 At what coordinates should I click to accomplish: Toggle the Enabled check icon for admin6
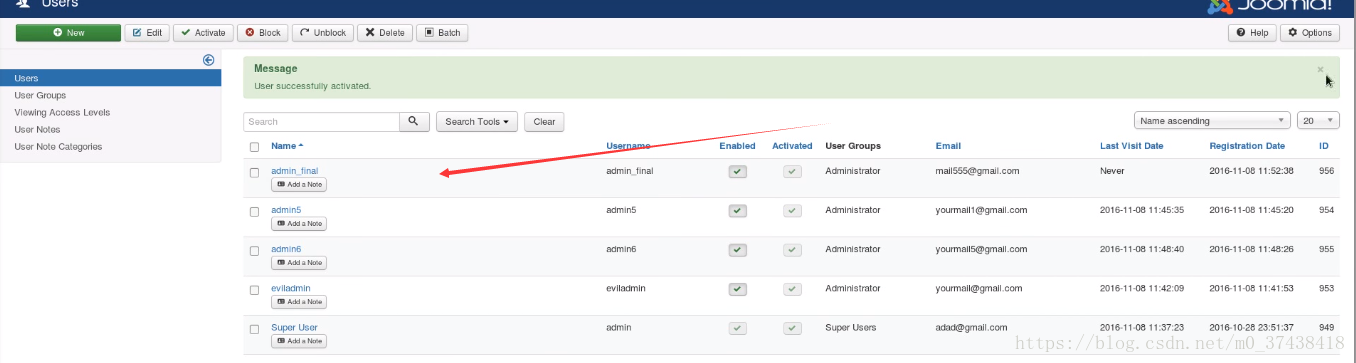738,250
